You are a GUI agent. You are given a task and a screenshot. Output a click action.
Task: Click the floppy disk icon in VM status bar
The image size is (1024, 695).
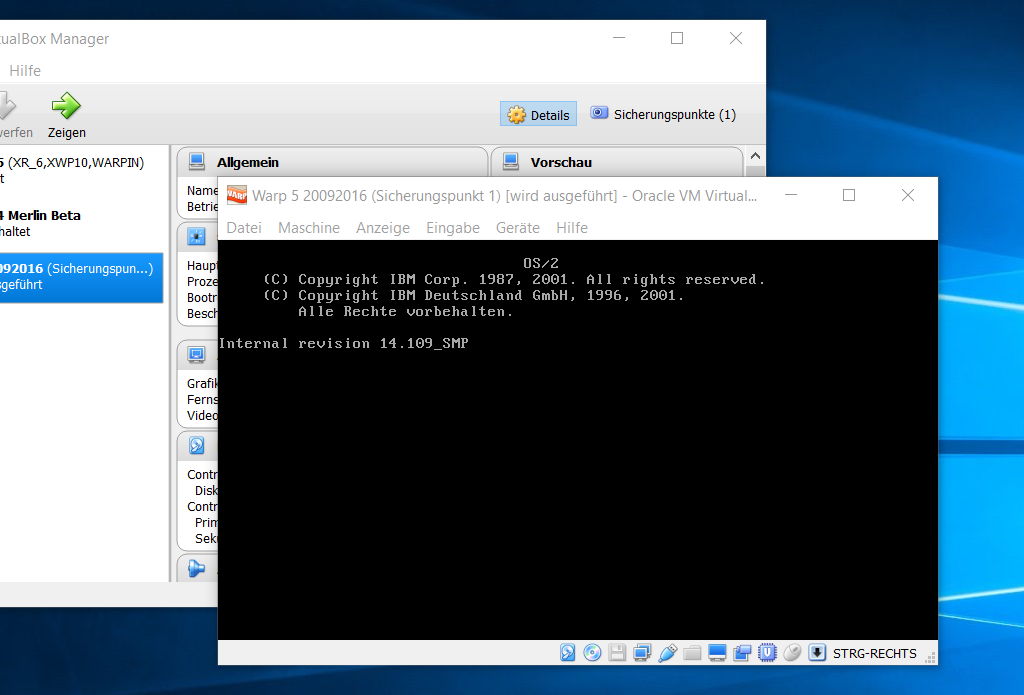[x=617, y=653]
